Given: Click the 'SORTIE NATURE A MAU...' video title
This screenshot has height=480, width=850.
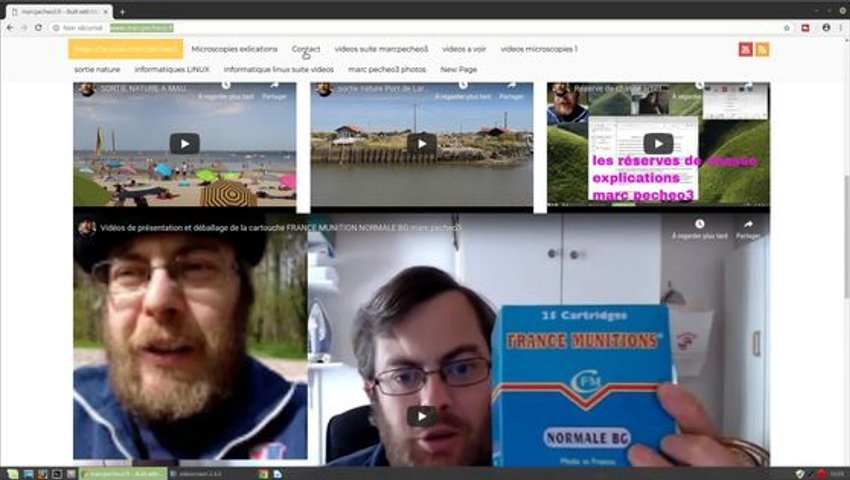Looking at the screenshot, I should 145,88.
